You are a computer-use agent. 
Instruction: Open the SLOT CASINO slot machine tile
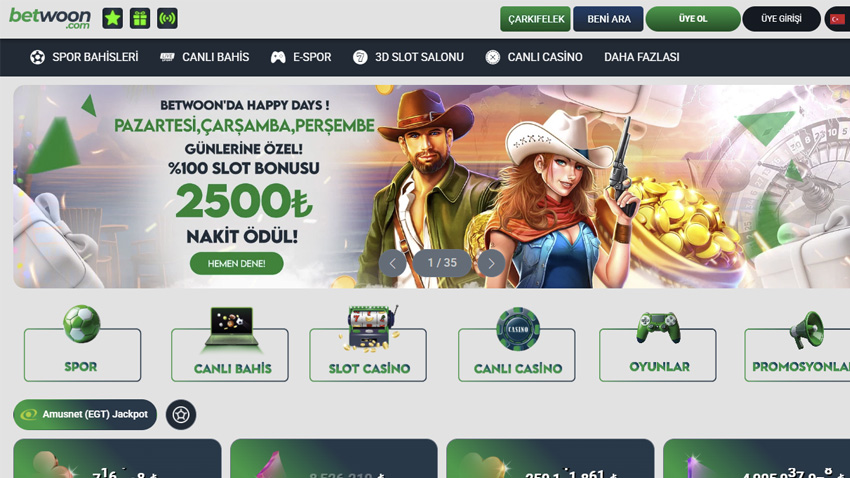tap(368, 344)
